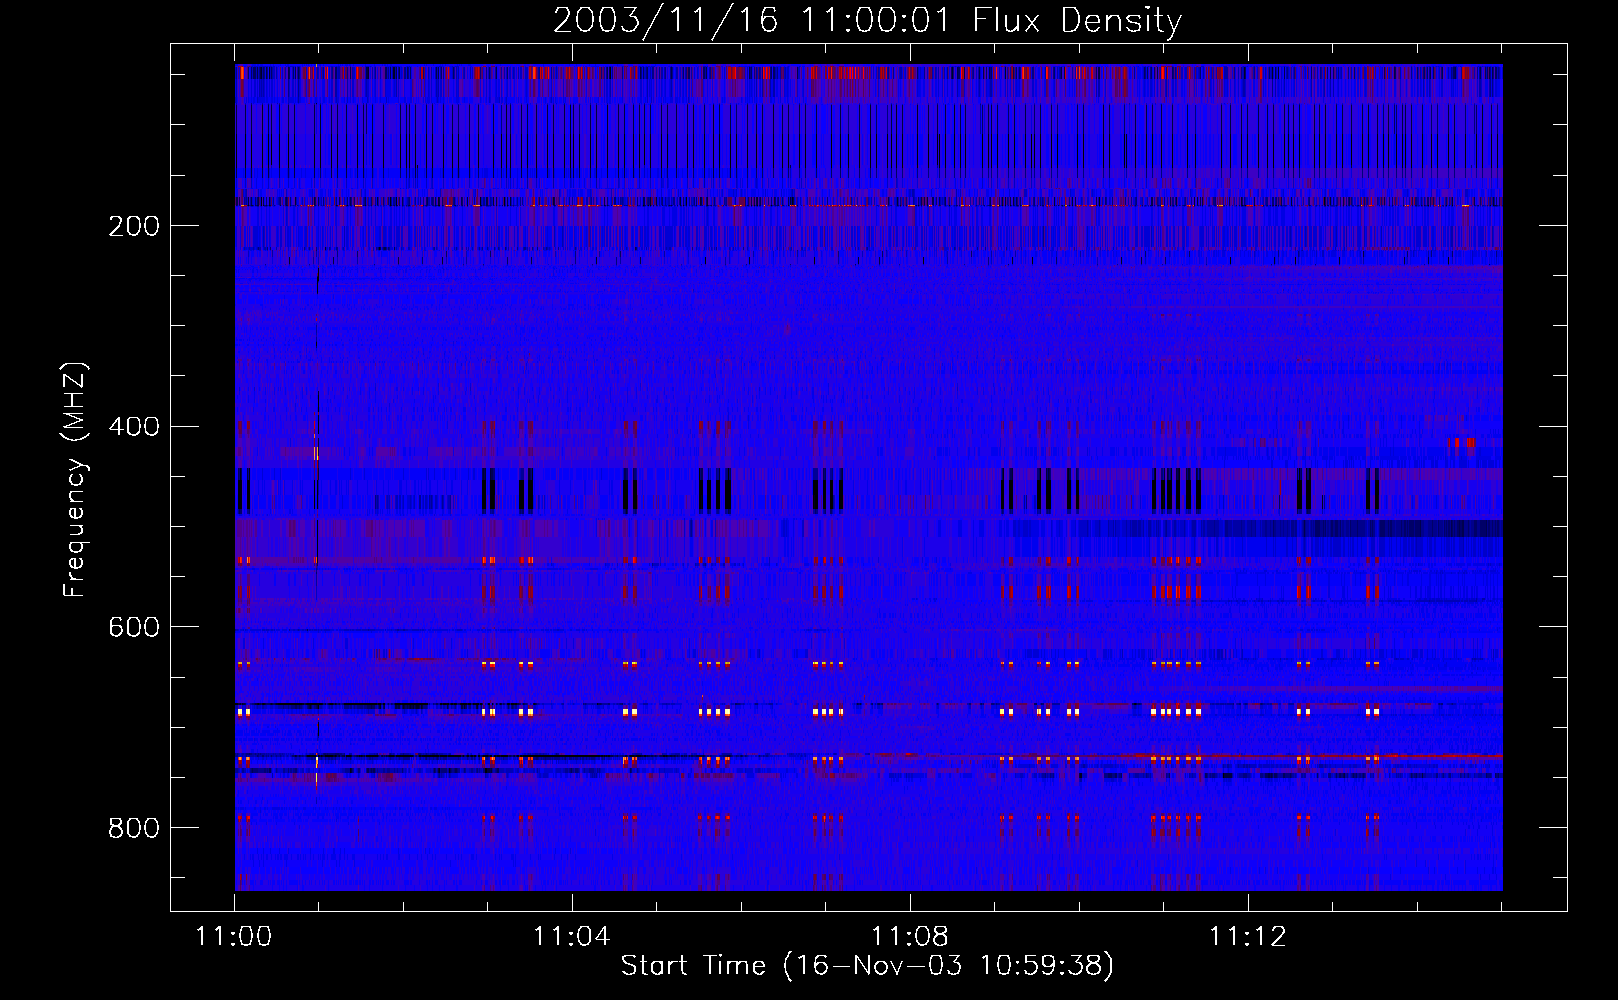The width and height of the screenshot is (1618, 1000).
Task: Click the 800 frequency tick label
Action: pyautogui.click(x=134, y=828)
